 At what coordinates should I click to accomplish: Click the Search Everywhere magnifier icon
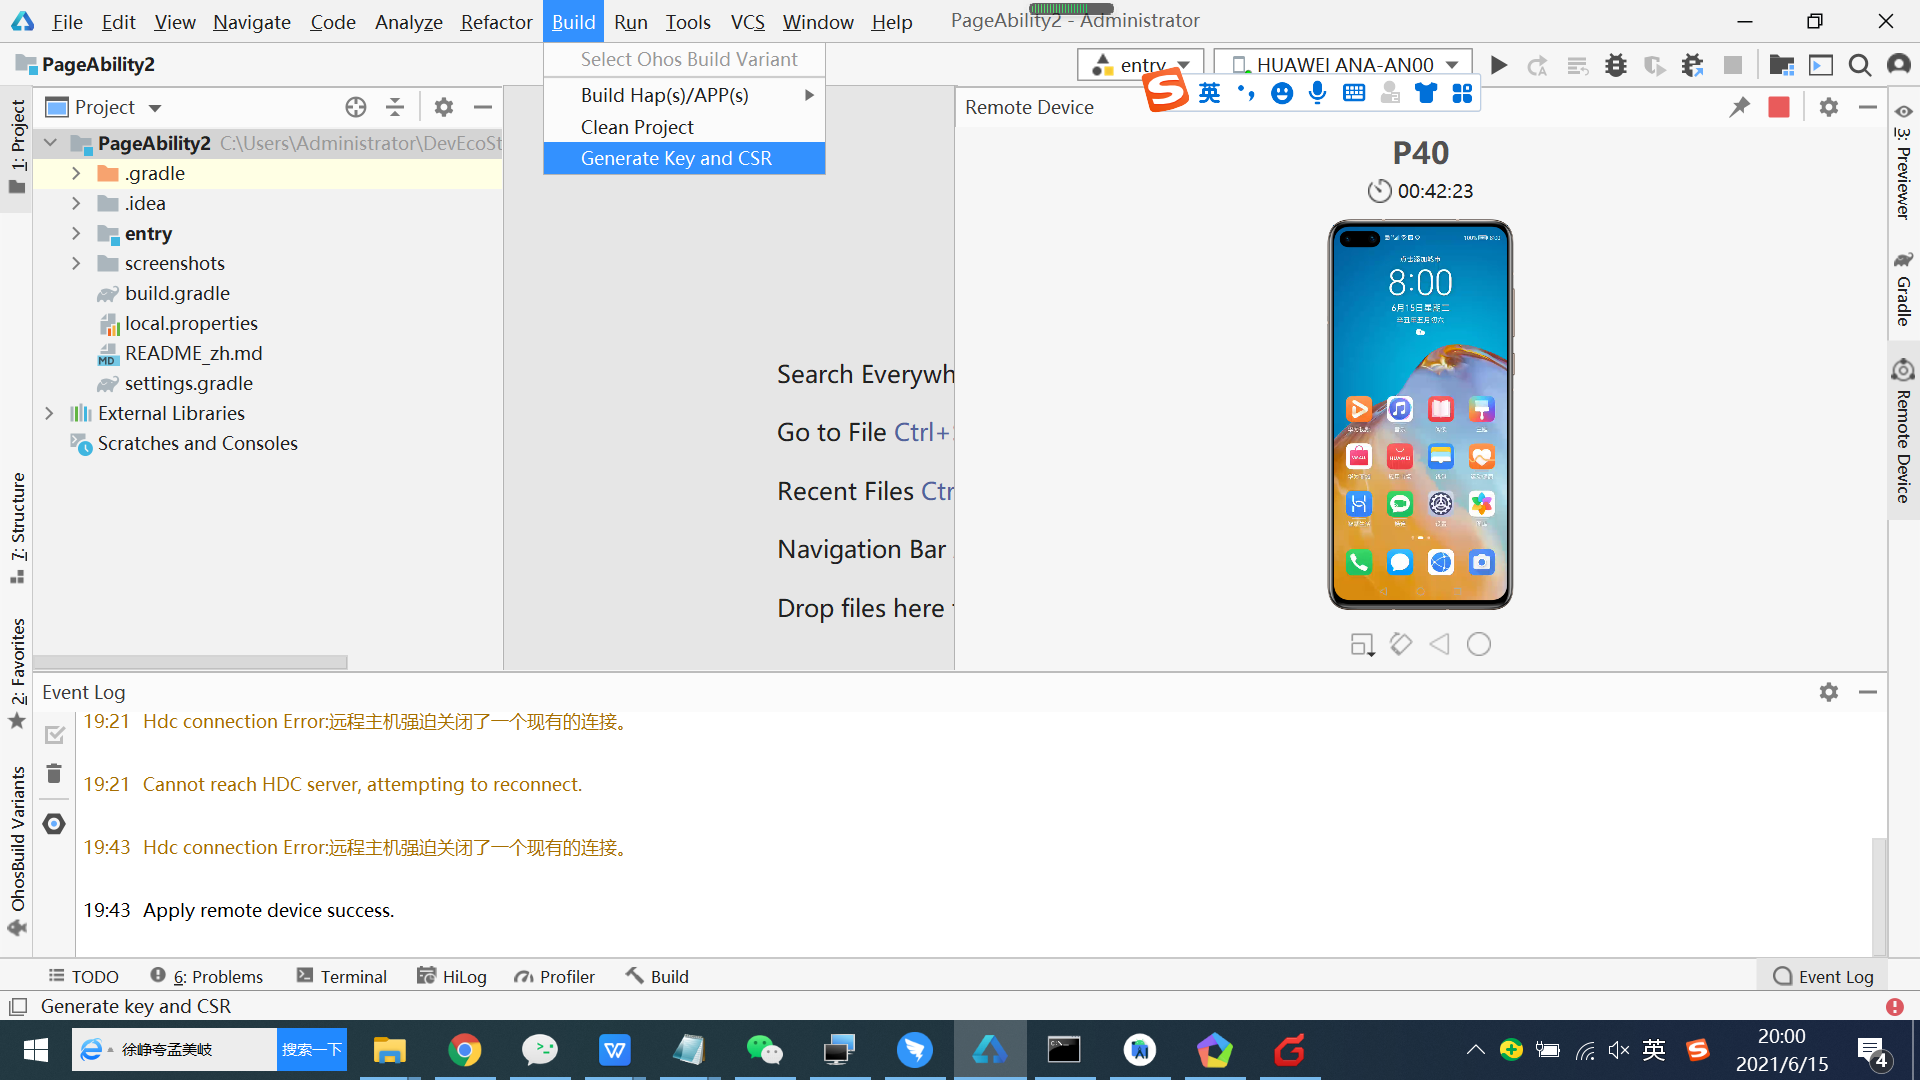pos(1859,65)
